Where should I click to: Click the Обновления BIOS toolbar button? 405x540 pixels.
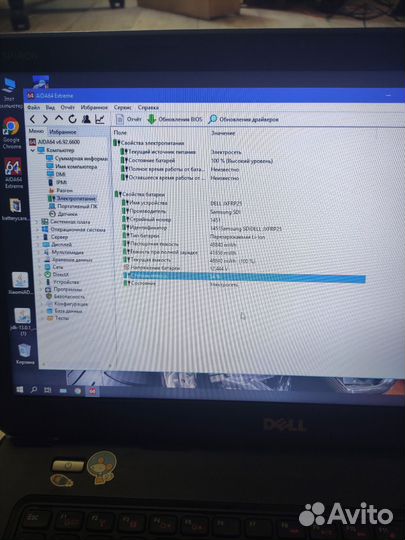[x=175, y=119]
